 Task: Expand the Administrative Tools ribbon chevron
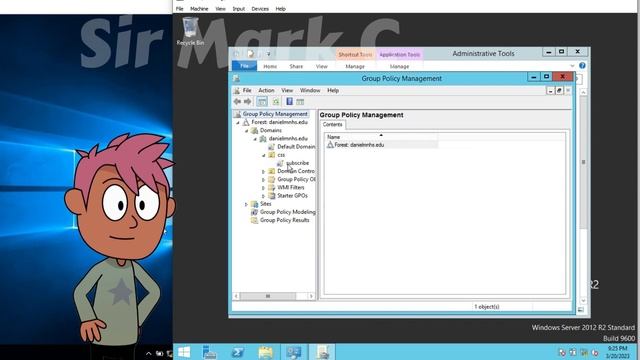(x=572, y=66)
